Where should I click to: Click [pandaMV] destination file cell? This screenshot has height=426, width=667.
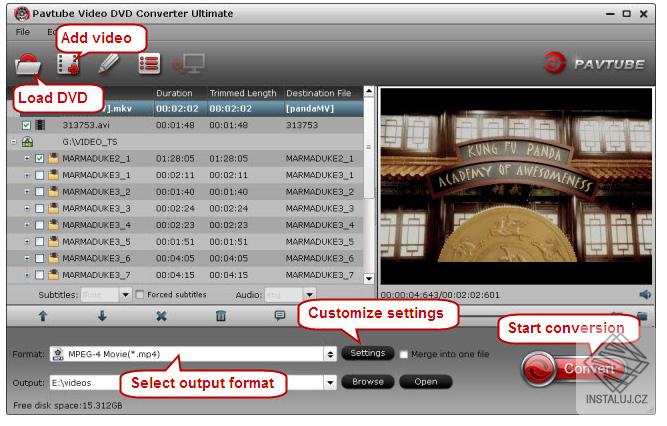(310, 109)
